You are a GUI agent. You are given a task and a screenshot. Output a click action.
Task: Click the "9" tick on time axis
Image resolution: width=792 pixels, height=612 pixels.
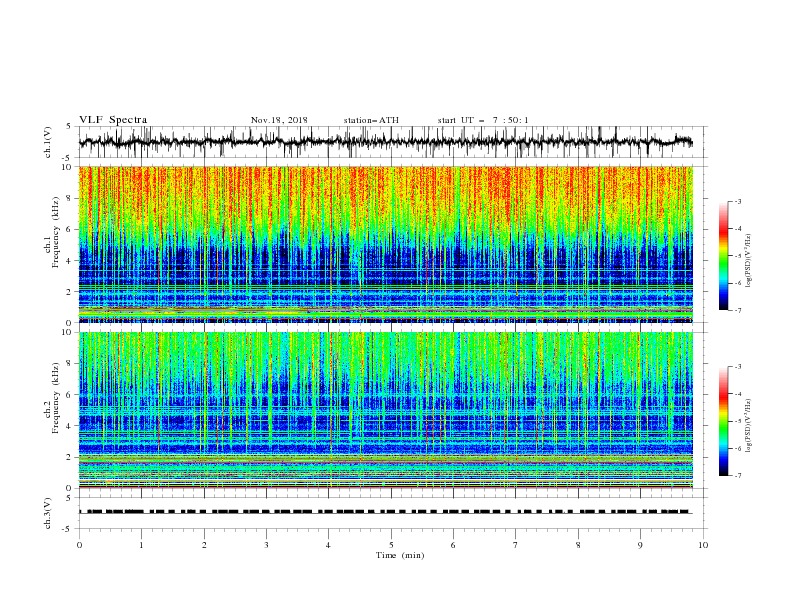click(x=640, y=545)
